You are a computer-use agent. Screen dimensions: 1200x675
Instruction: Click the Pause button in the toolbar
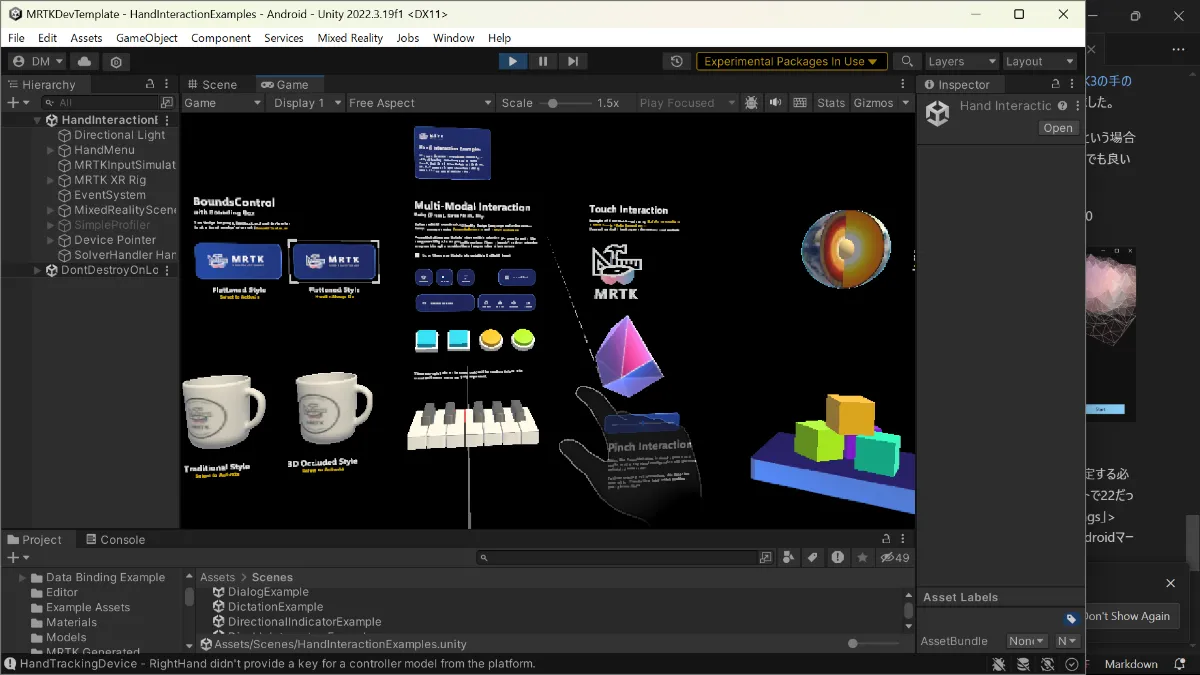point(543,61)
